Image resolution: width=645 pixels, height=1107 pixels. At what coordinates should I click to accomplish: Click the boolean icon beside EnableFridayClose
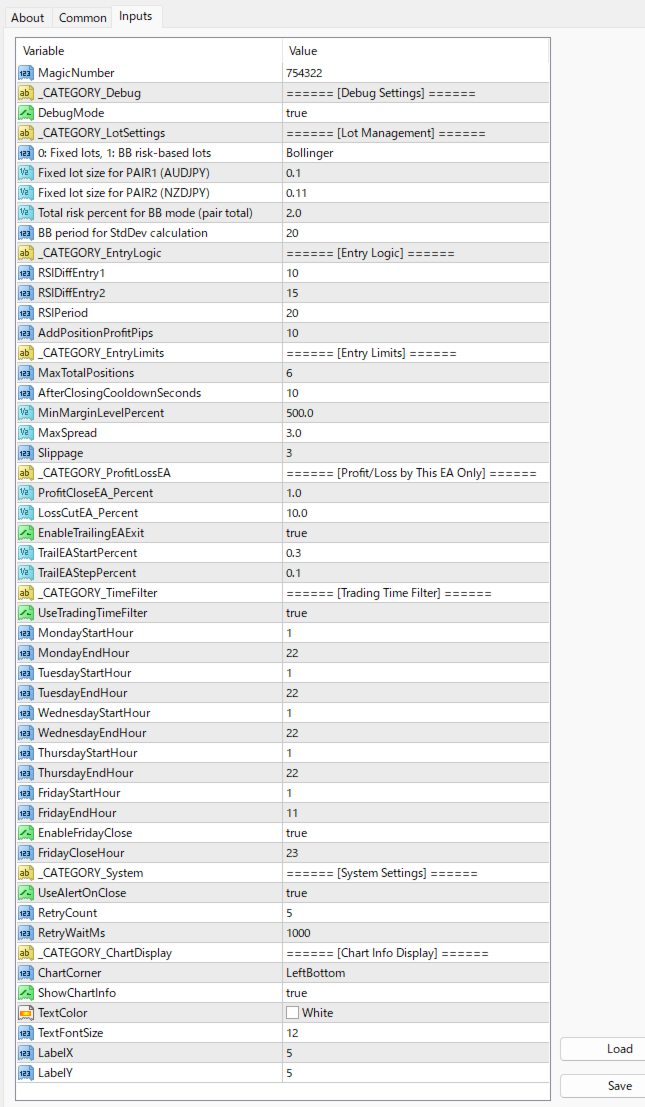coord(26,833)
